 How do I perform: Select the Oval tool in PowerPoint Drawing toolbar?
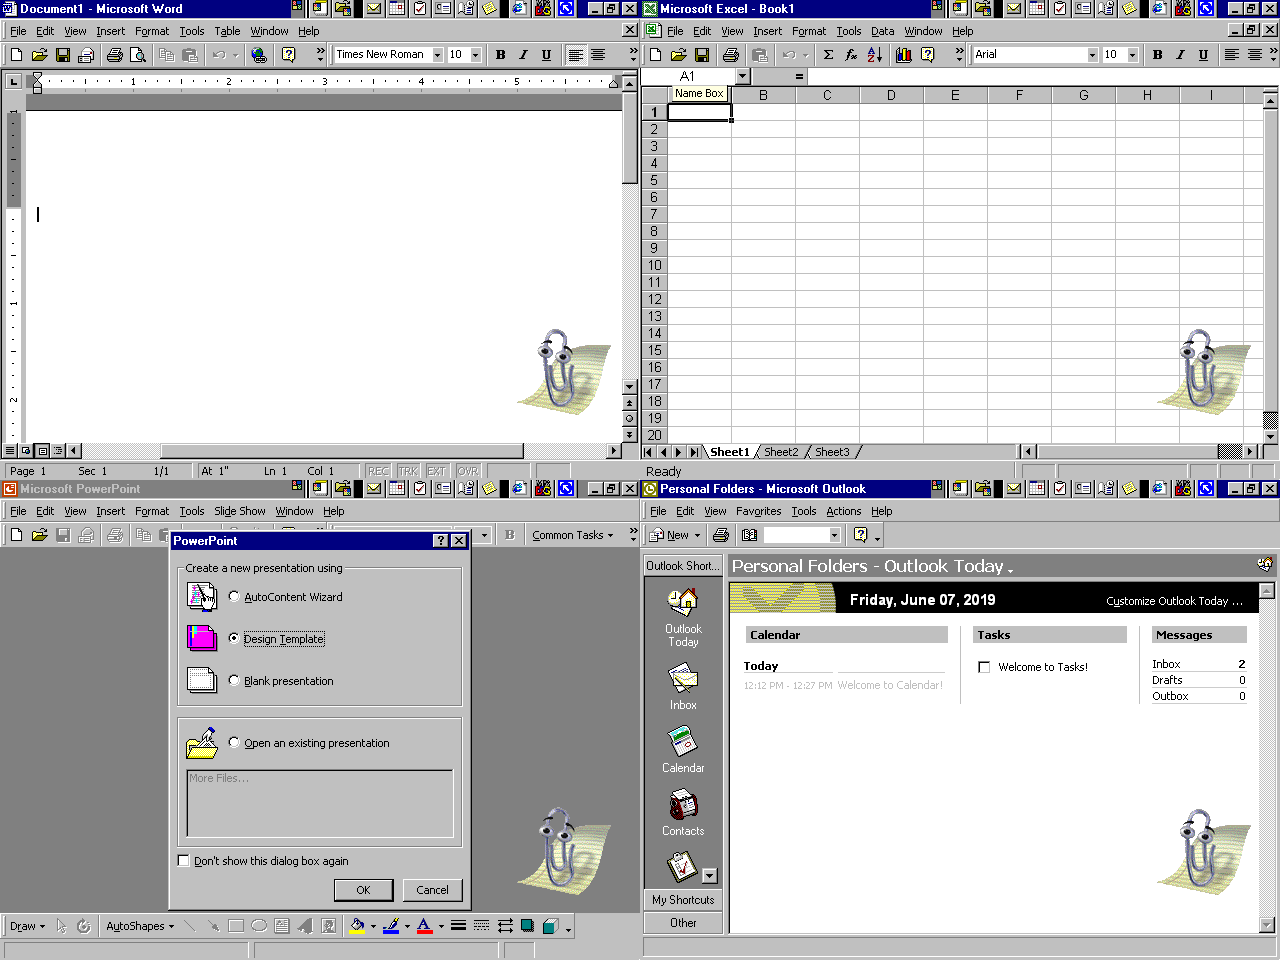click(x=259, y=926)
